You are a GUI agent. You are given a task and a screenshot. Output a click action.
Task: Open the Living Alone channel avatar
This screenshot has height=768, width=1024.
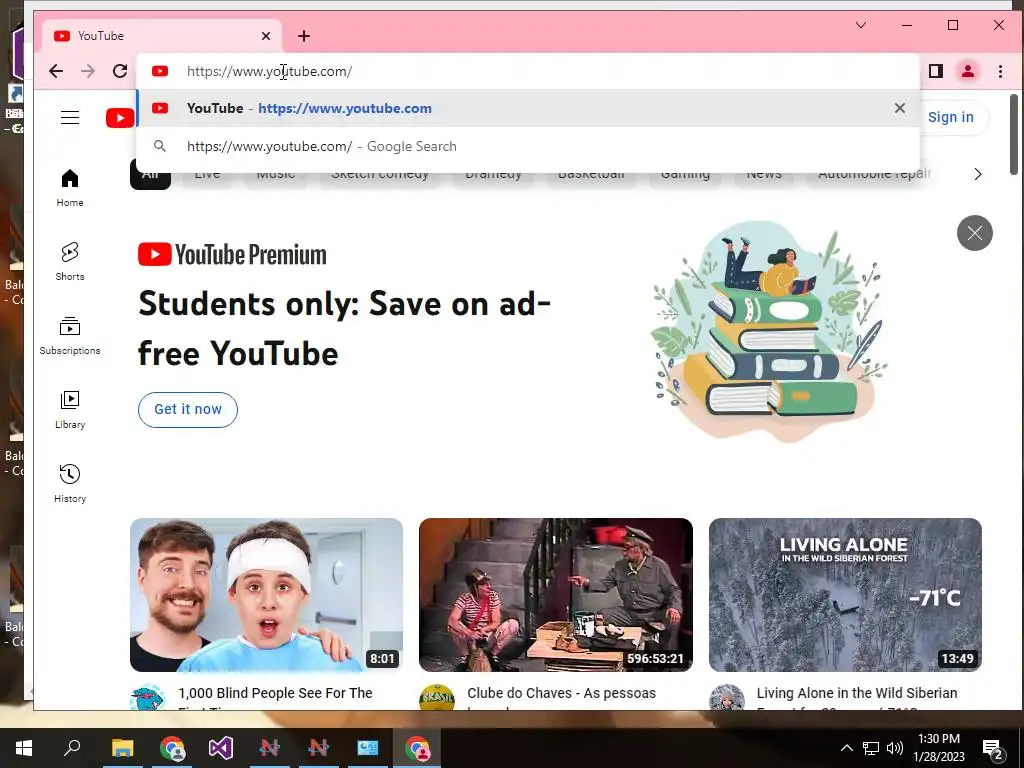(726, 697)
